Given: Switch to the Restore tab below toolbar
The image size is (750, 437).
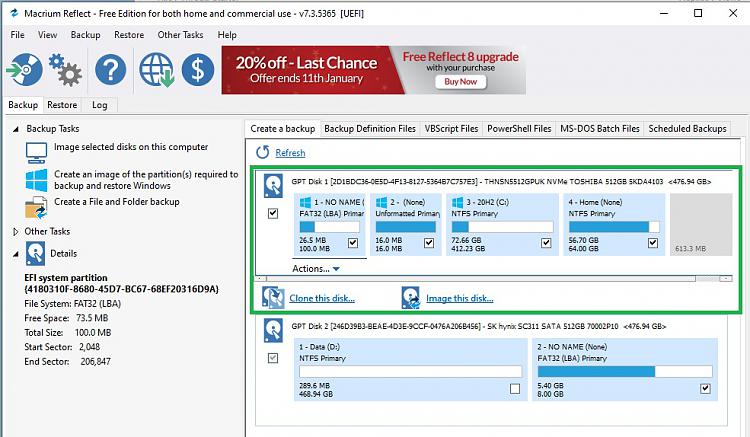Looking at the screenshot, I should 62,105.
